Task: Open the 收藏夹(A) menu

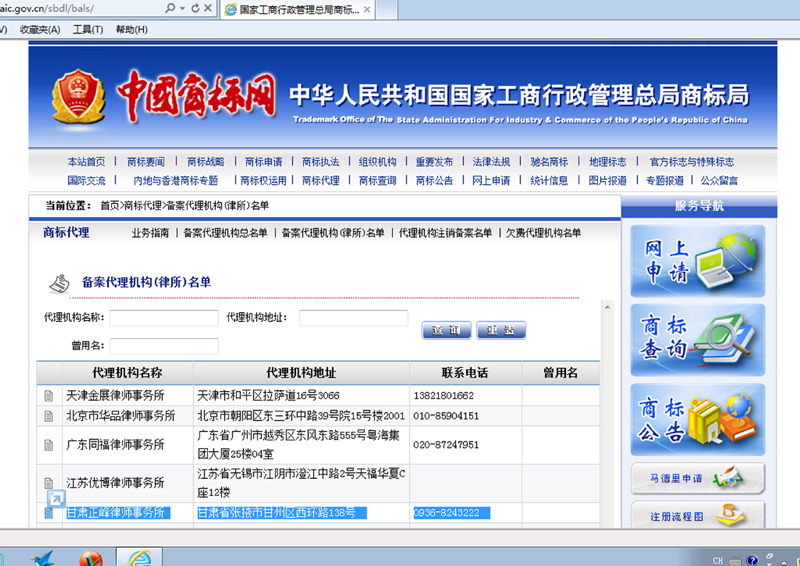Action: 40,30
